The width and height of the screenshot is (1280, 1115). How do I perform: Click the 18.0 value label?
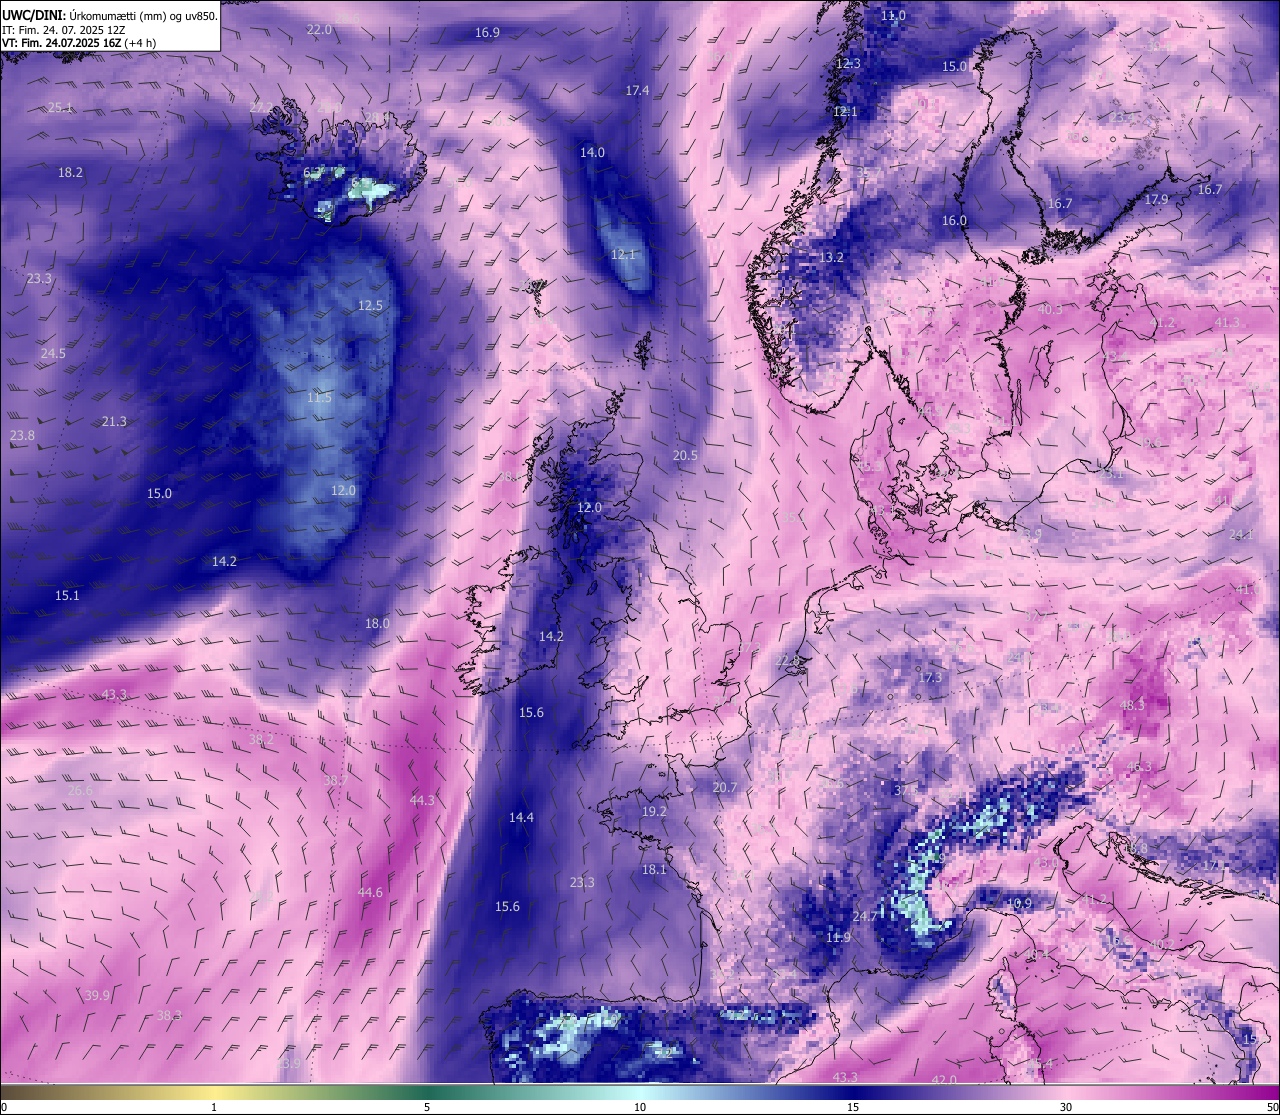click(377, 624)
